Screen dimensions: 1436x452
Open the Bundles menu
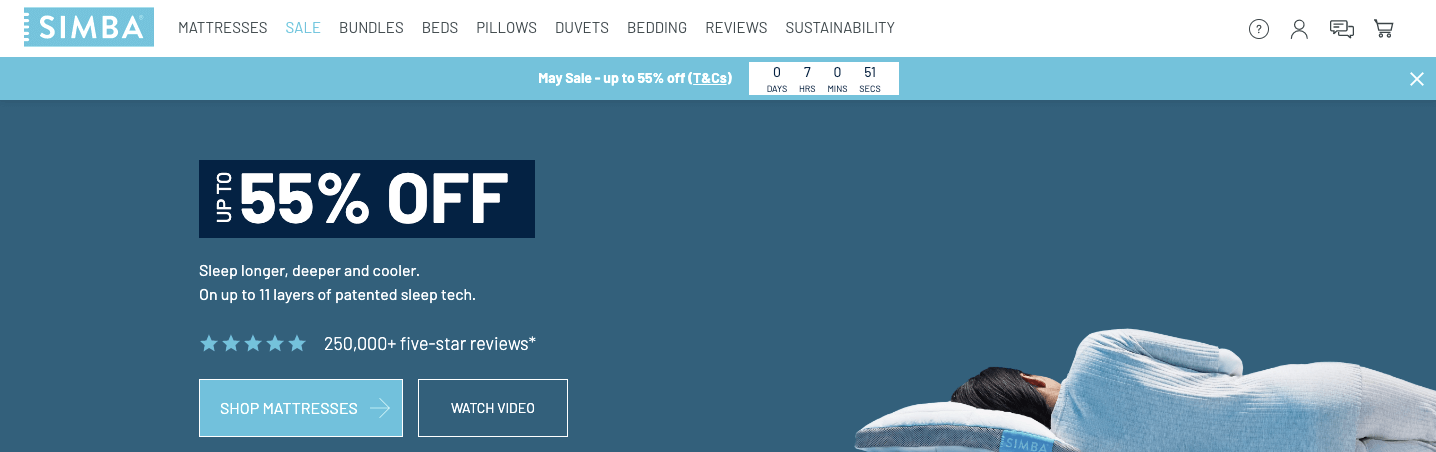371,28
